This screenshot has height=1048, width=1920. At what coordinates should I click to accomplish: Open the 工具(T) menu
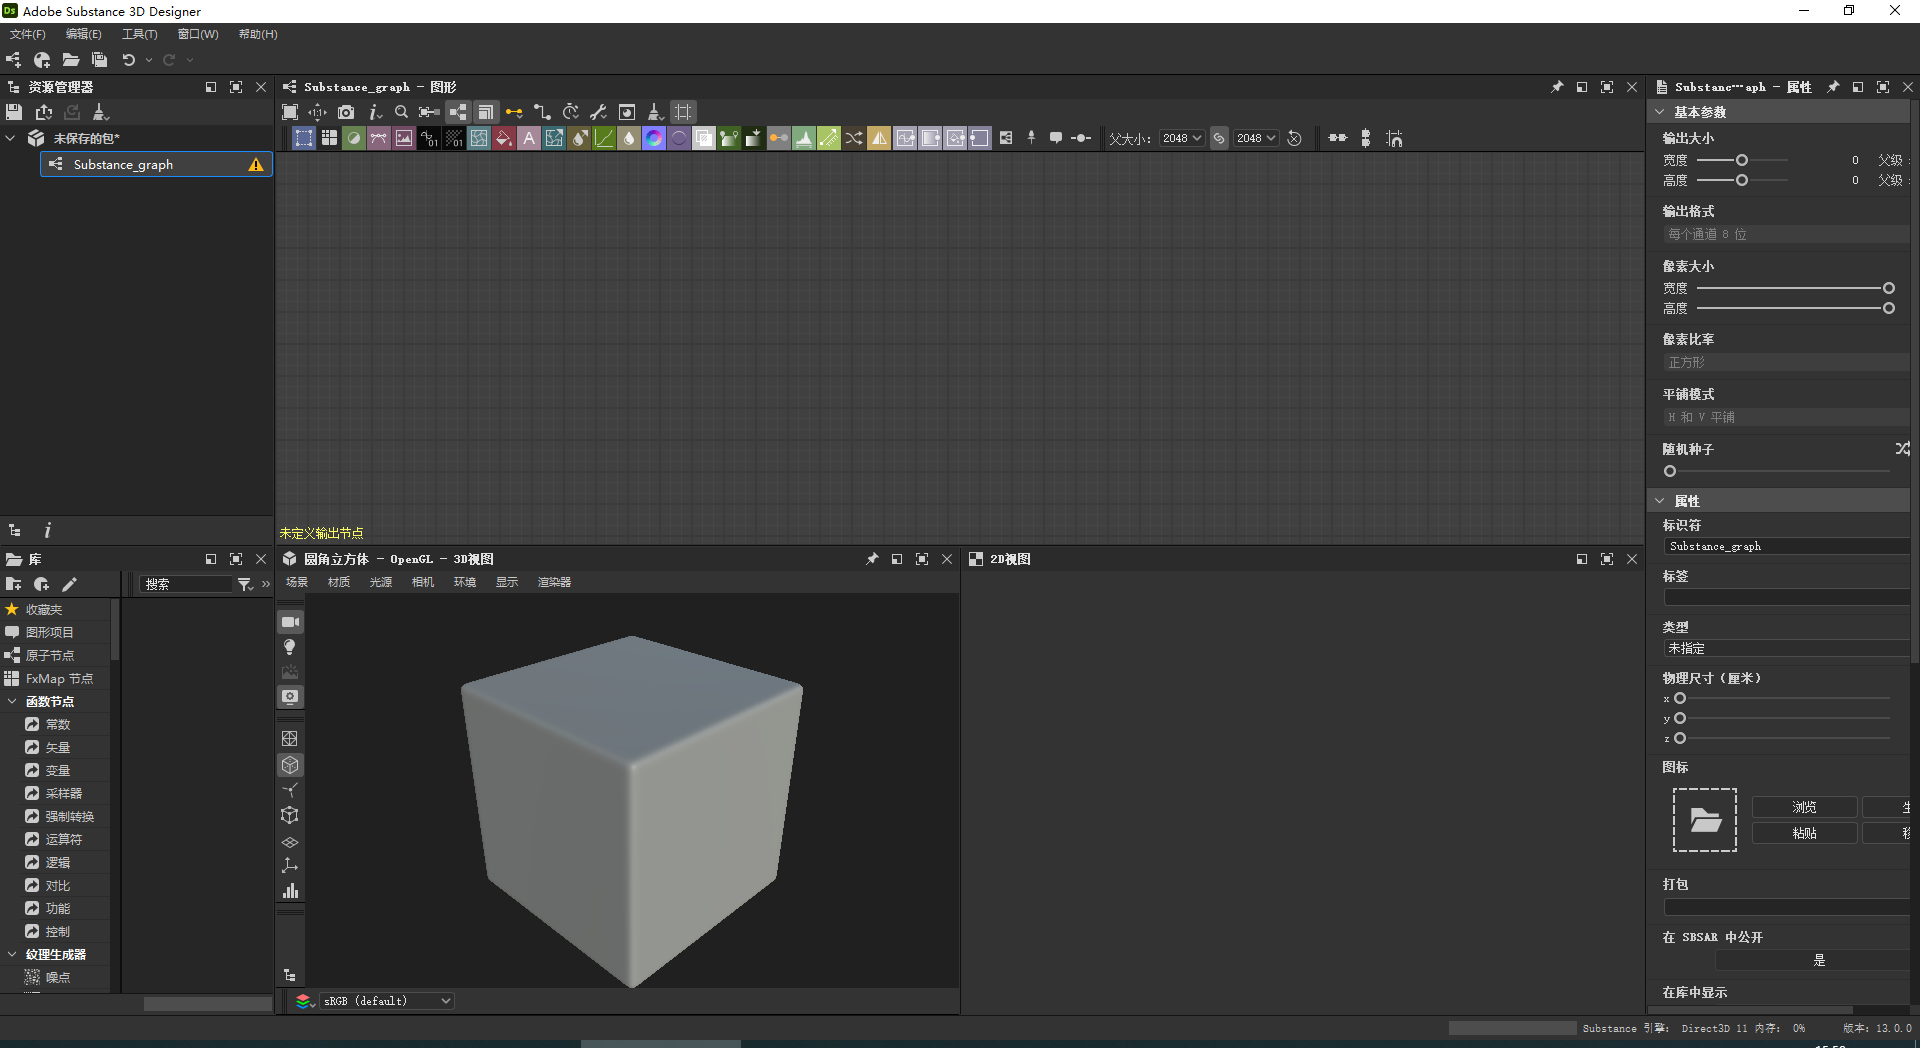pos(139,33)
